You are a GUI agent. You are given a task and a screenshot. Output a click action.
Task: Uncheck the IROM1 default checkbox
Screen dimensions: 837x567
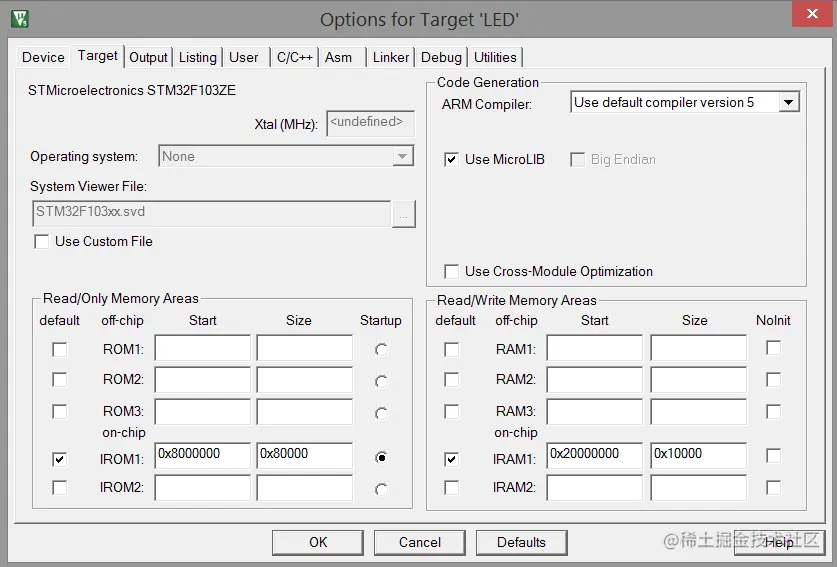(60, 459)
